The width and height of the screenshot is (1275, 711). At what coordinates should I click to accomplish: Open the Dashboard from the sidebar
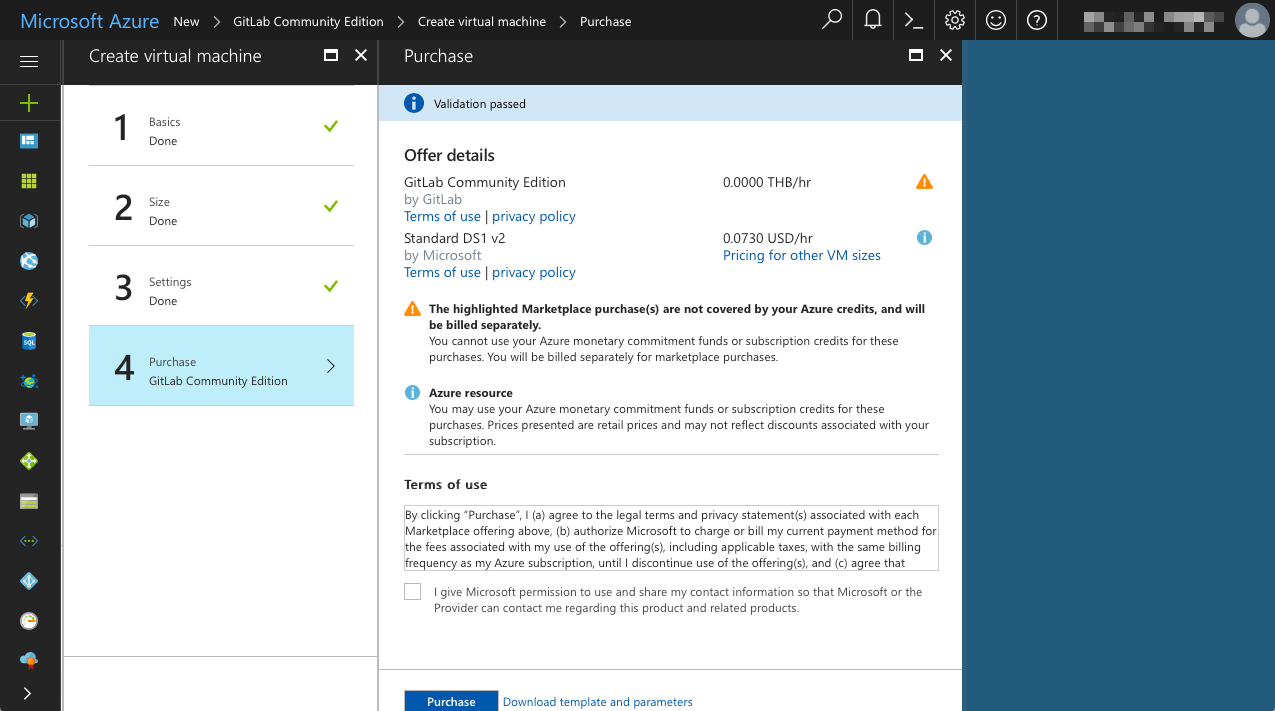pyautogui.click(x=30, y=141)
